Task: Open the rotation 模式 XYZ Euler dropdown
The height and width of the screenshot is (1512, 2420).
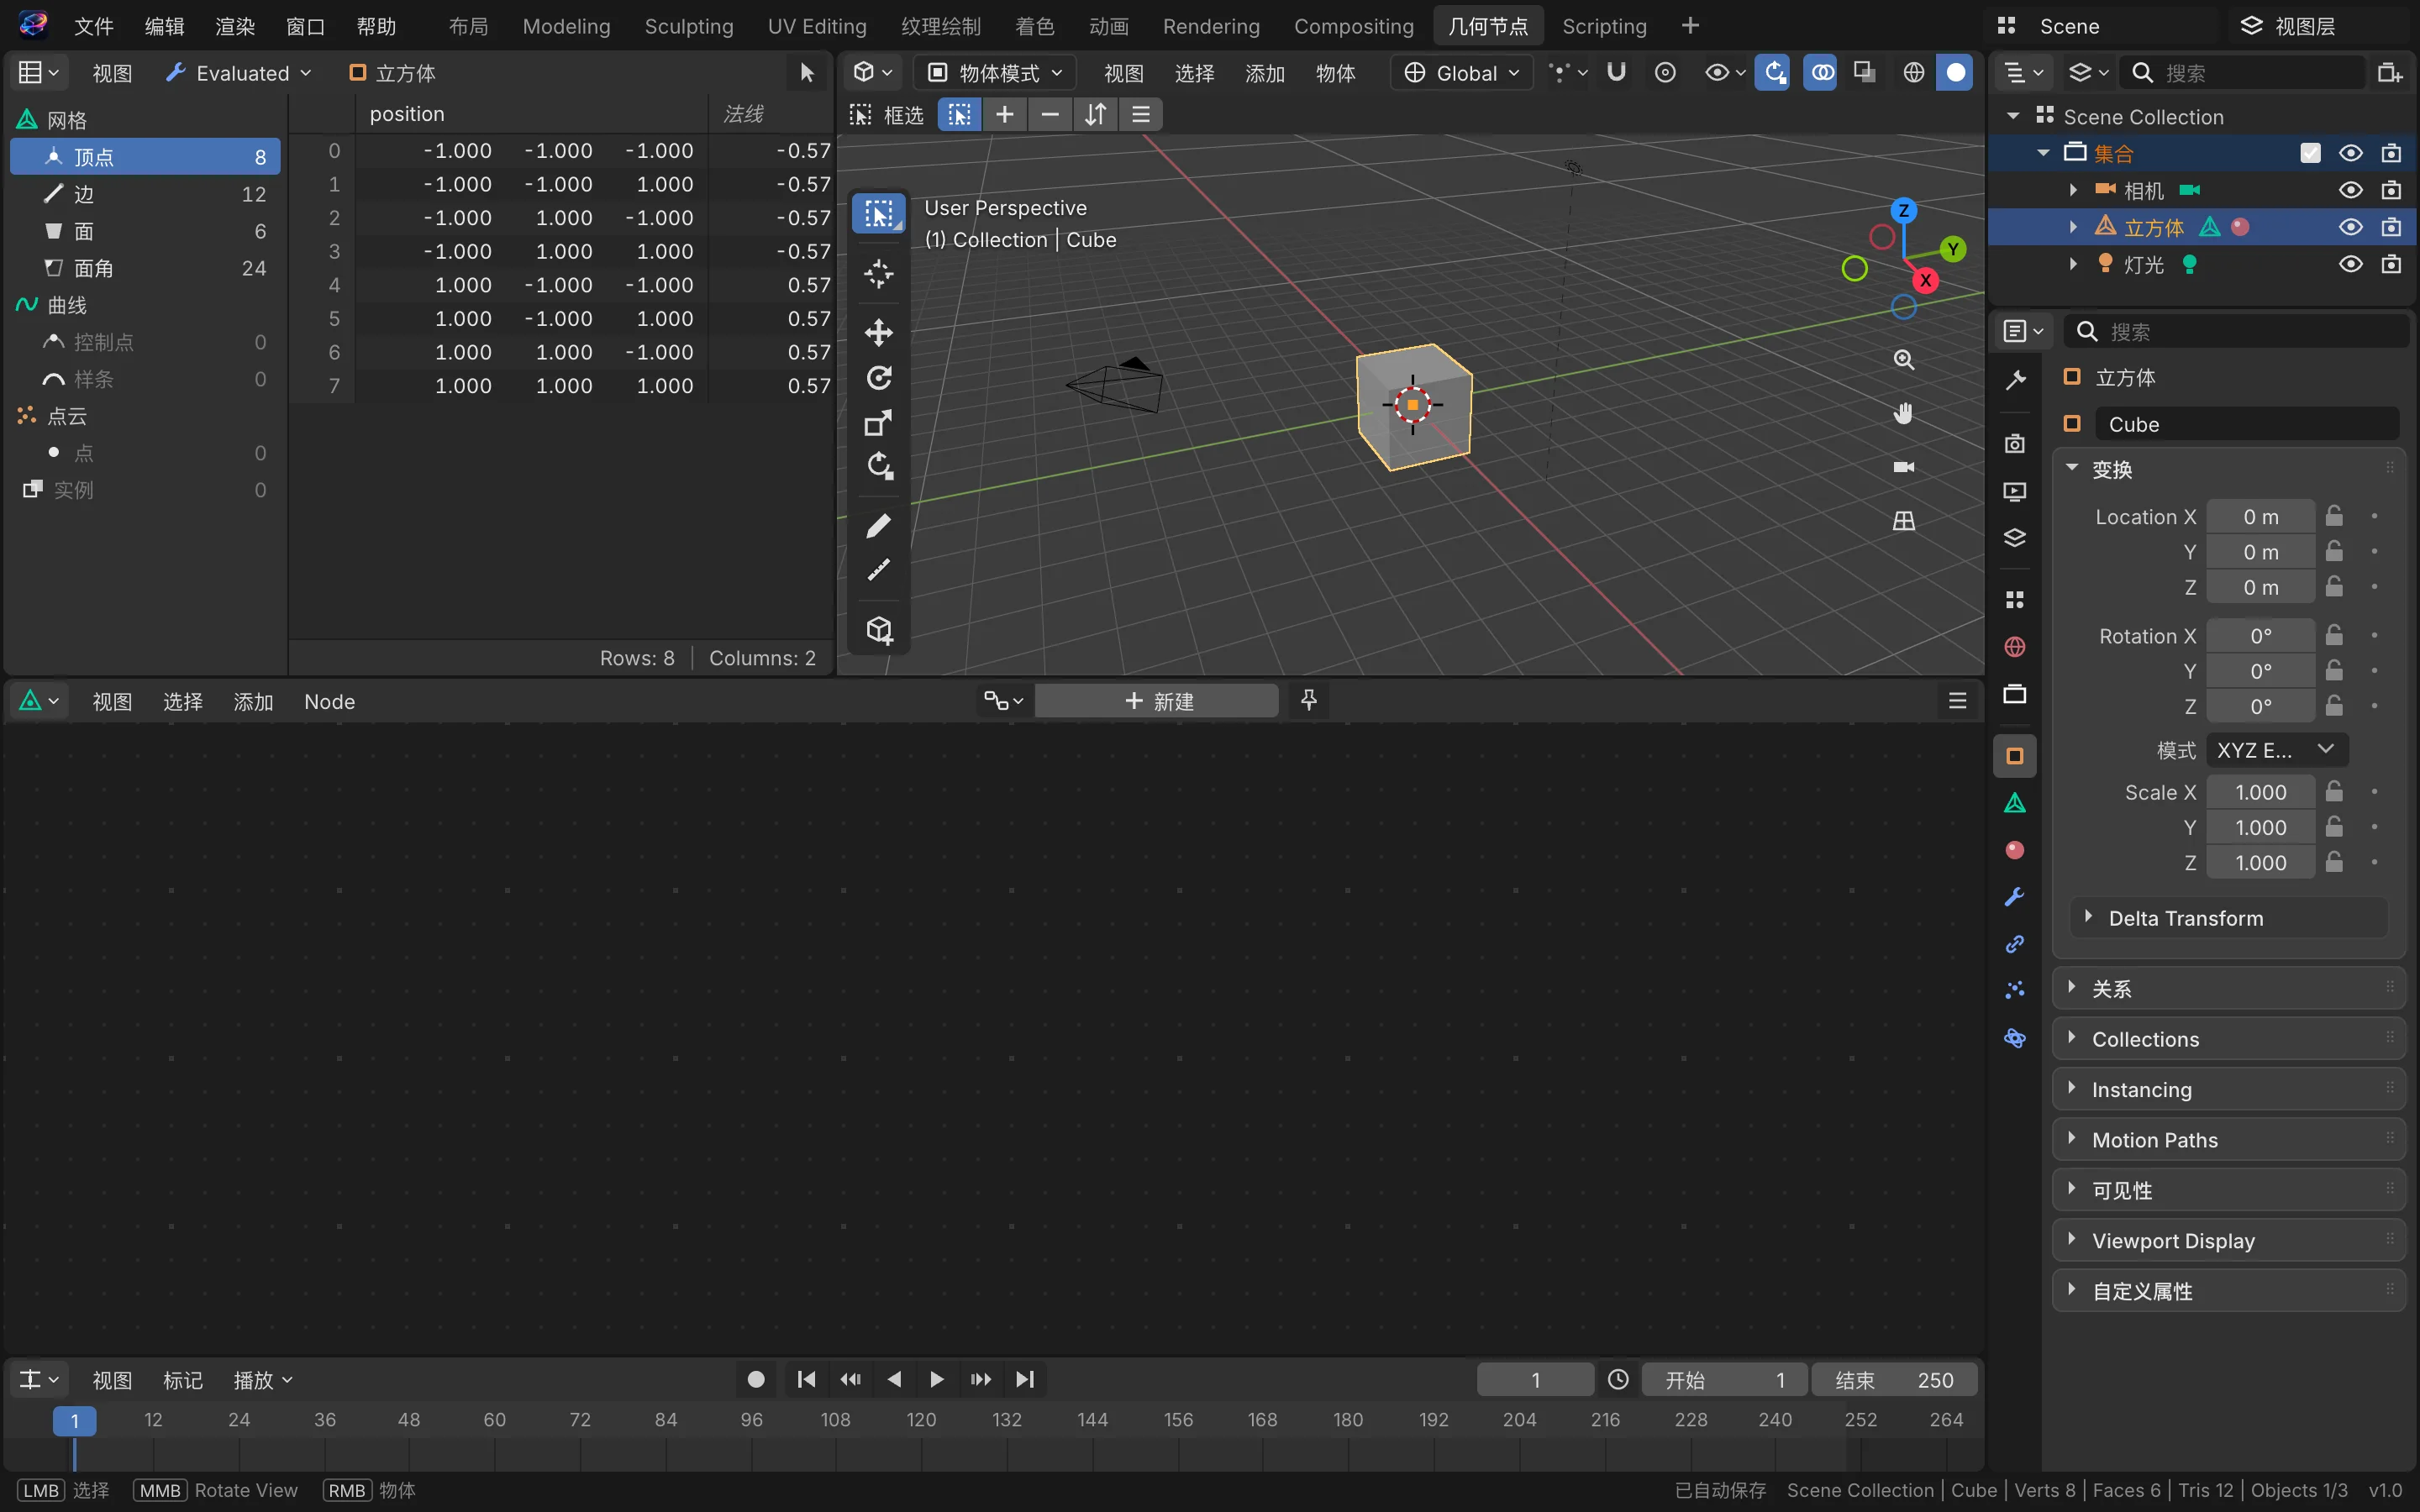Action: coord(2275,750)
